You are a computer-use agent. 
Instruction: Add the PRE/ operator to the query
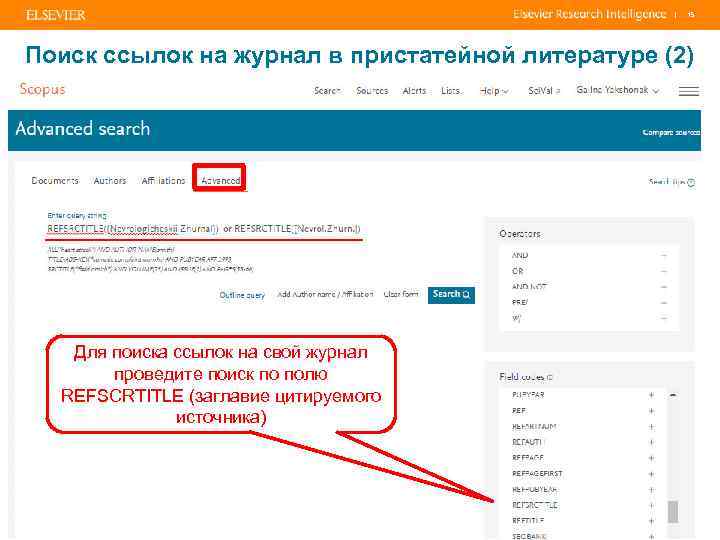coord(664,303)
